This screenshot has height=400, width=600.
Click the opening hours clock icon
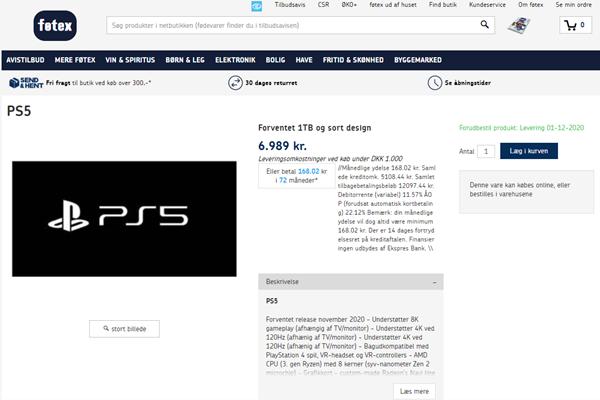click(x=435, y=83)
